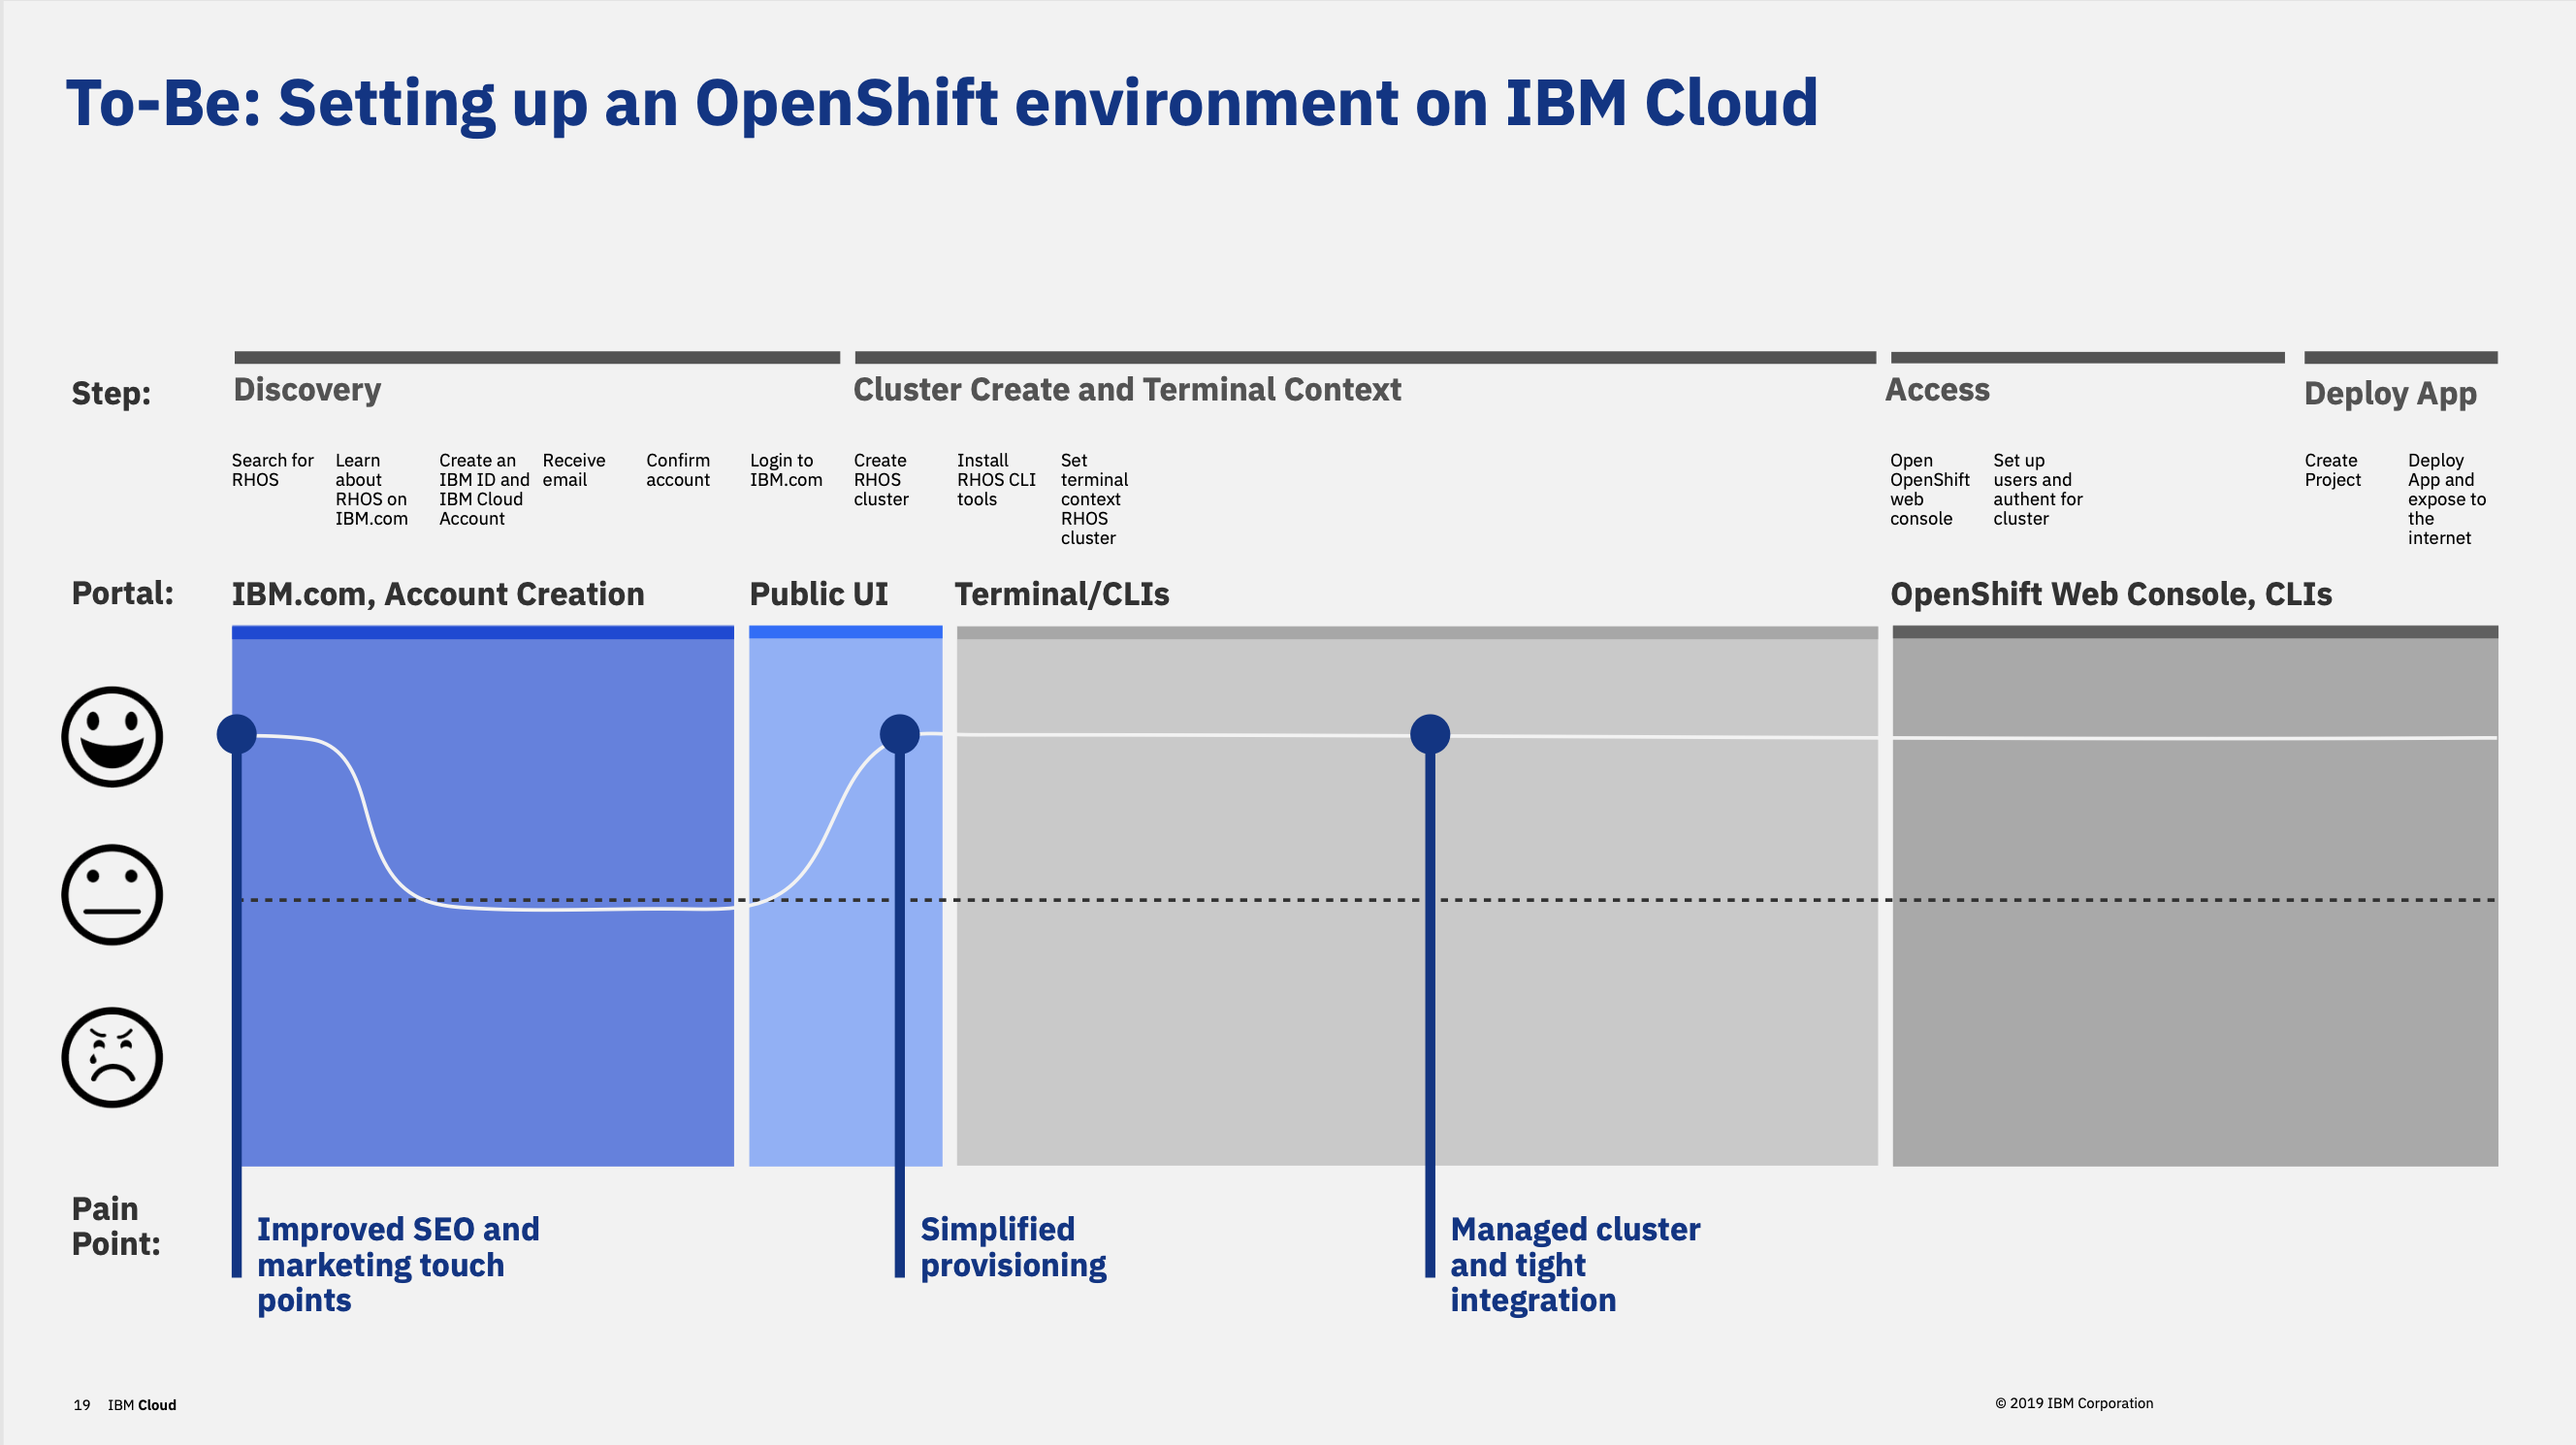Click the 'Confirm account' step text
Screen dimensions: 2576x1445
(678, 470)
